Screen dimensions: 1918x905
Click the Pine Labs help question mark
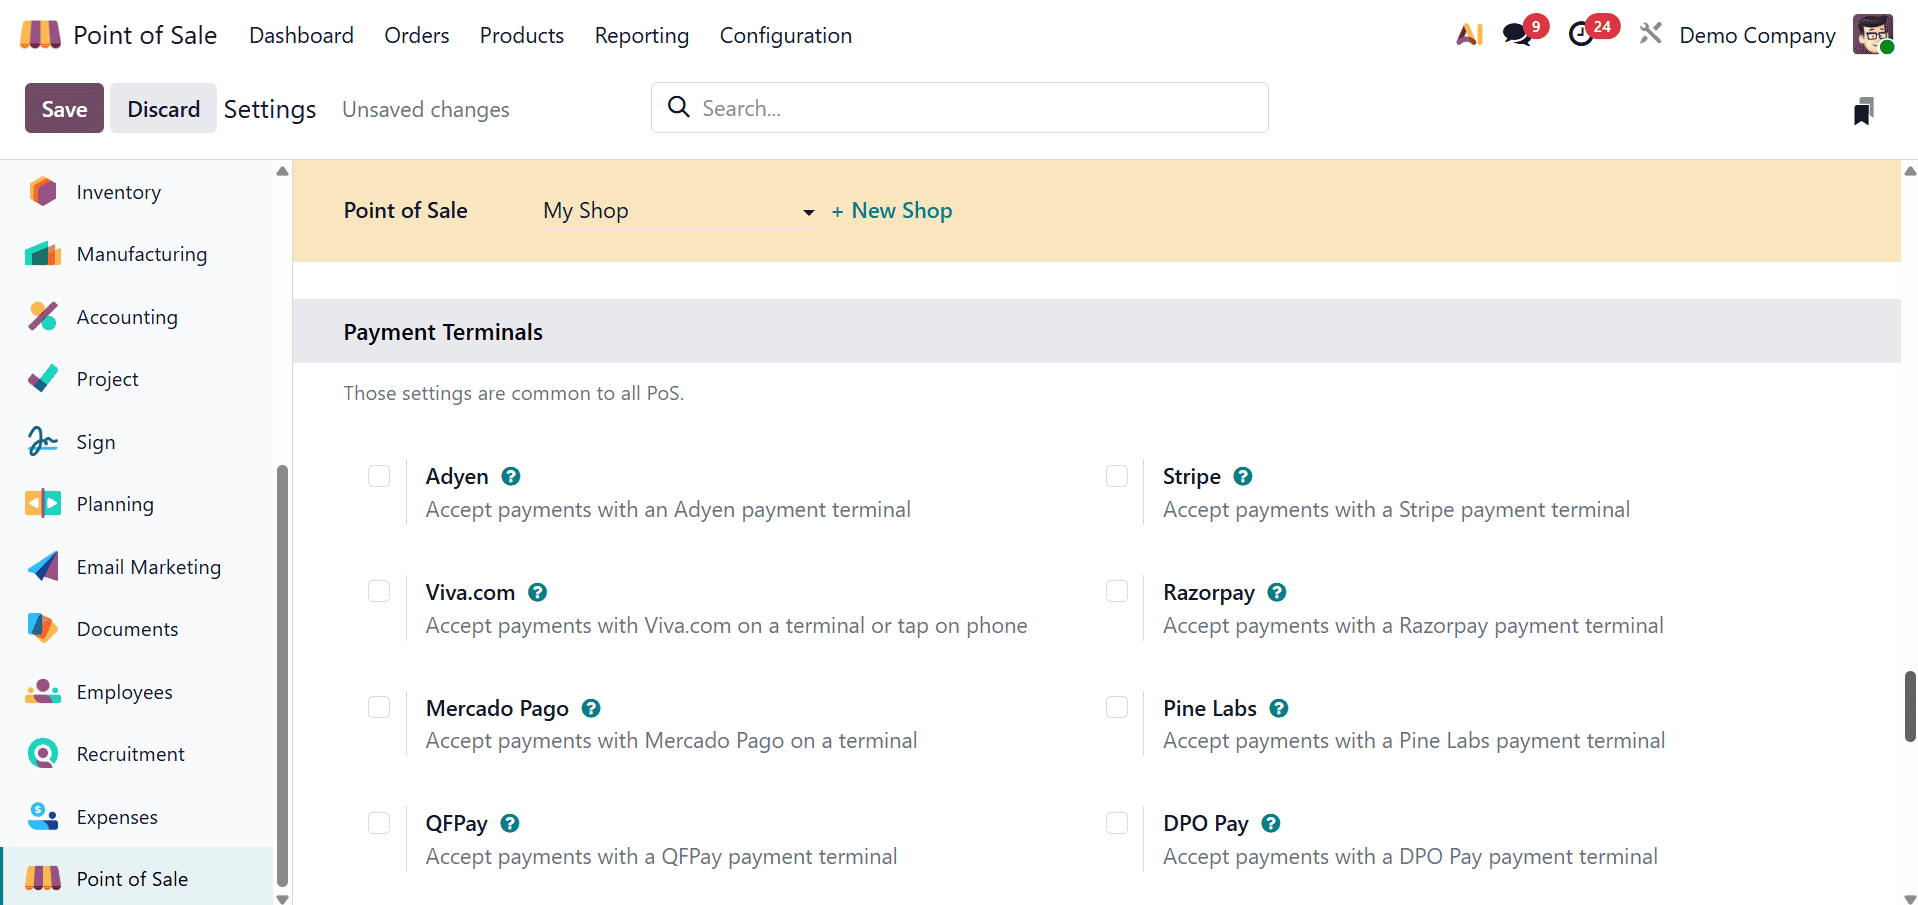[1278, 708]
